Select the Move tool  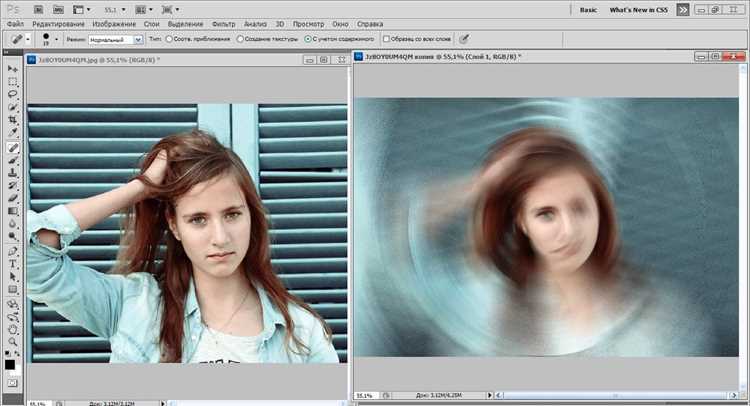[x=12, y=69]
